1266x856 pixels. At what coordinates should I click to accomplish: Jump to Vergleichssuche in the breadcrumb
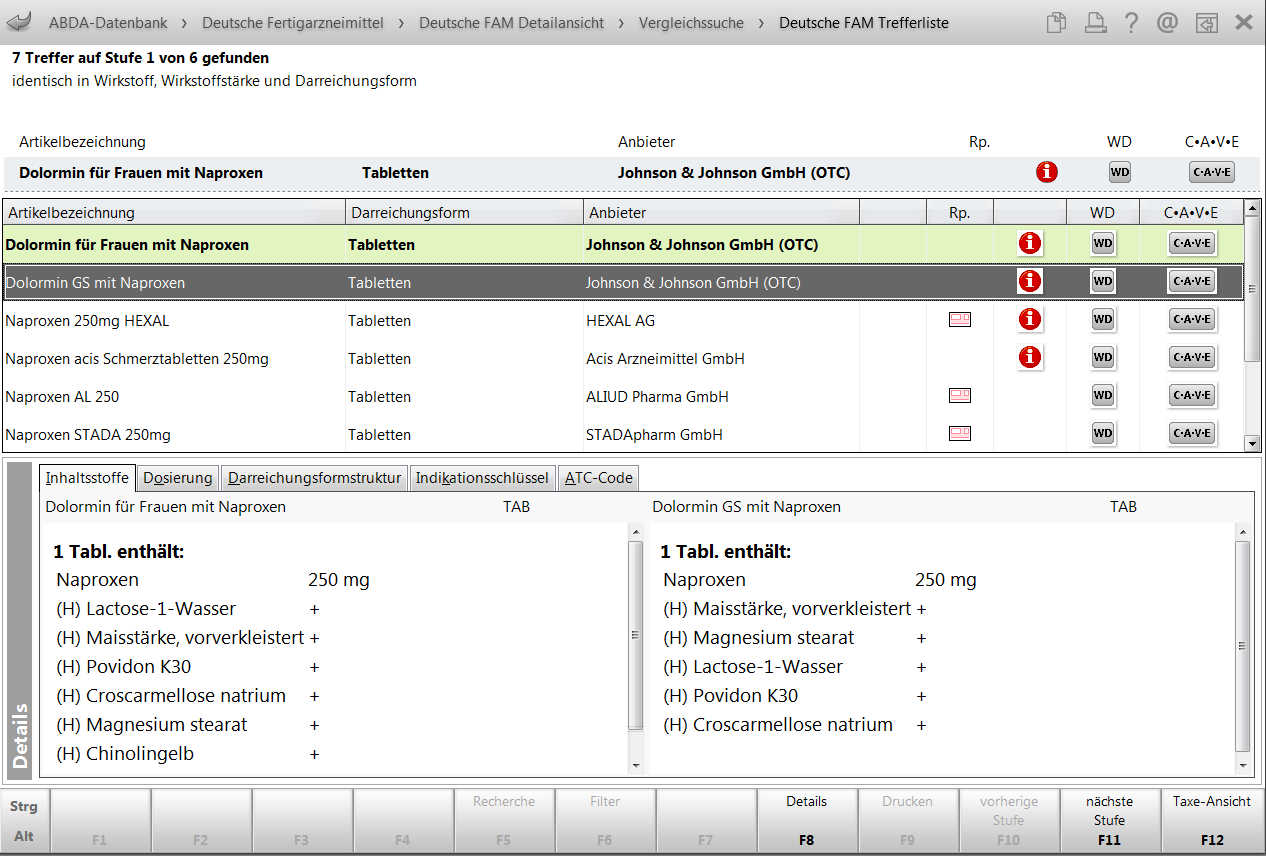(x=691, y=22)
